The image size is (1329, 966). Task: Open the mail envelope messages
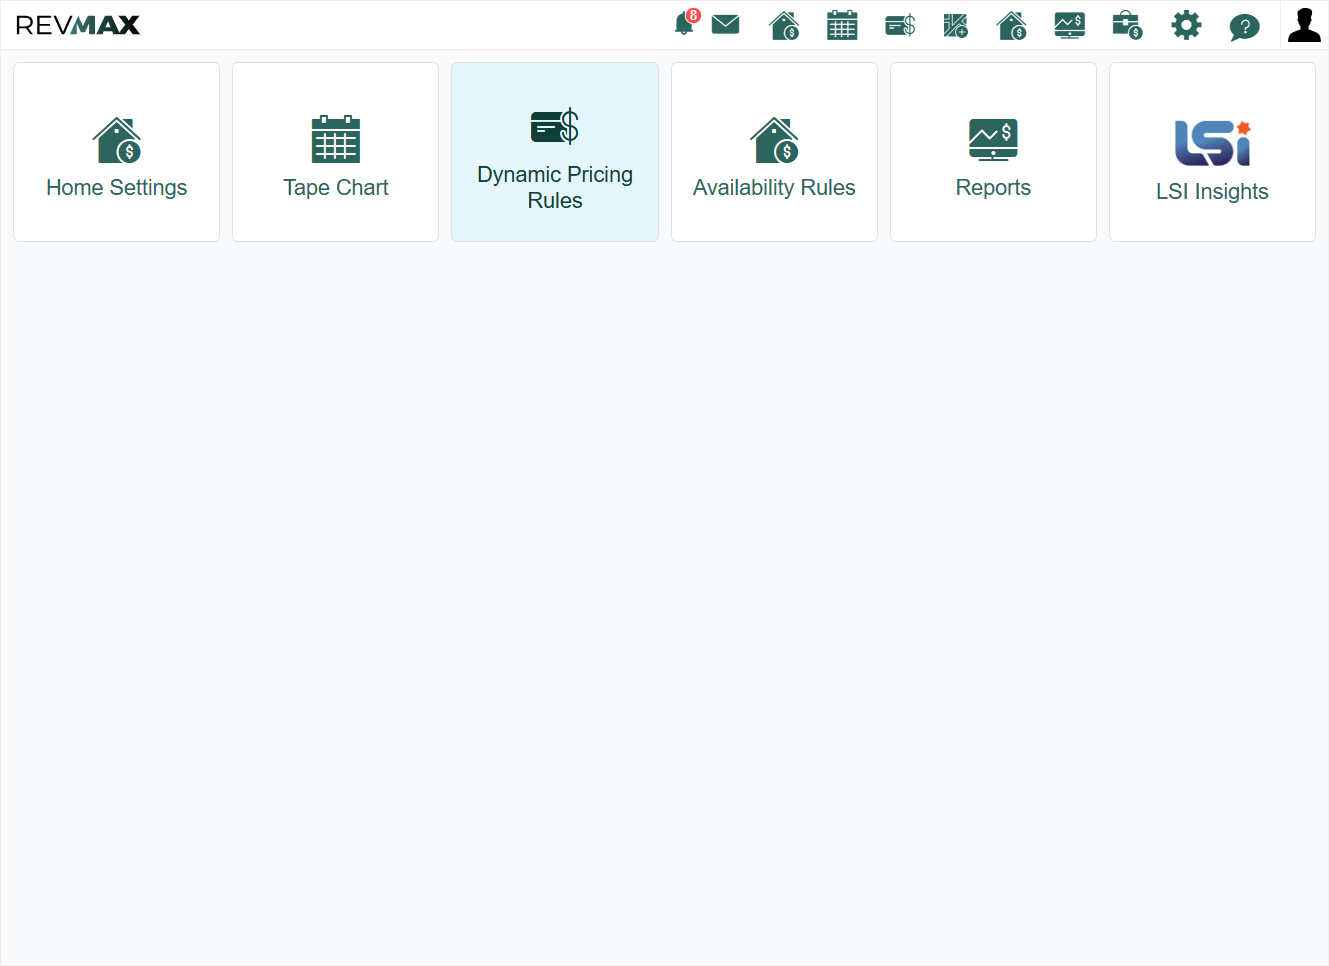725,24
